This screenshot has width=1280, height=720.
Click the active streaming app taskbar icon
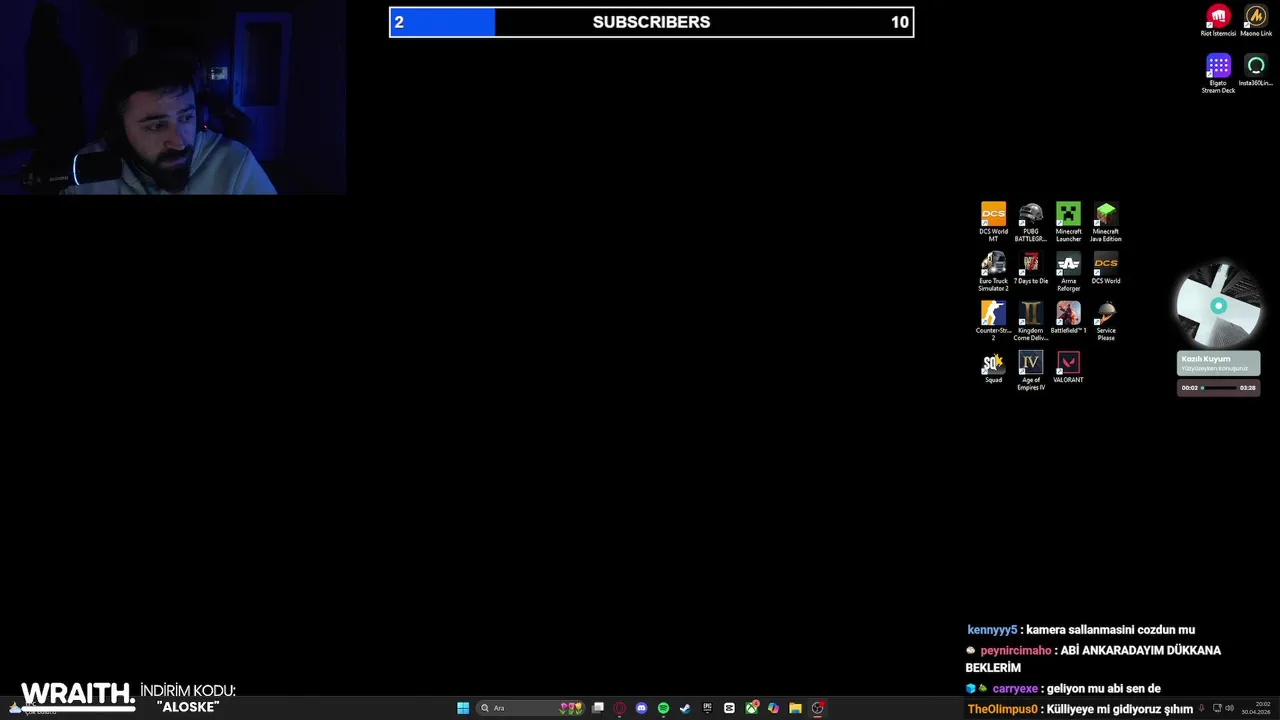click(817, 708)
